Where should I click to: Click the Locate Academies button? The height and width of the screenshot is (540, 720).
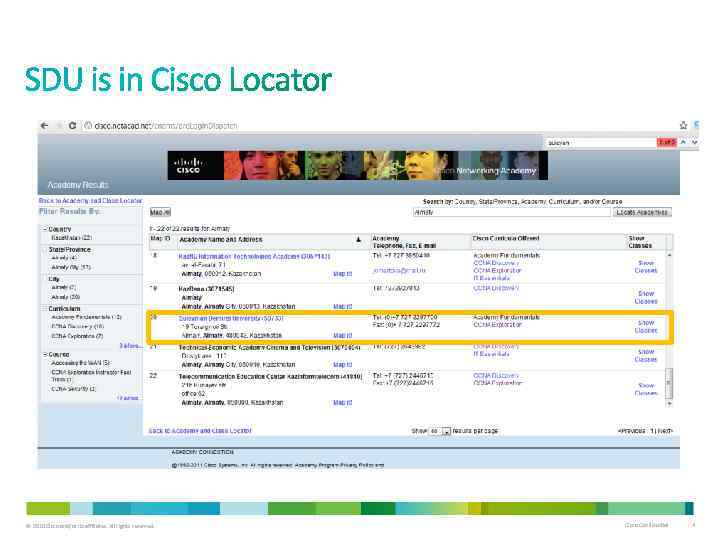point(642,212)
